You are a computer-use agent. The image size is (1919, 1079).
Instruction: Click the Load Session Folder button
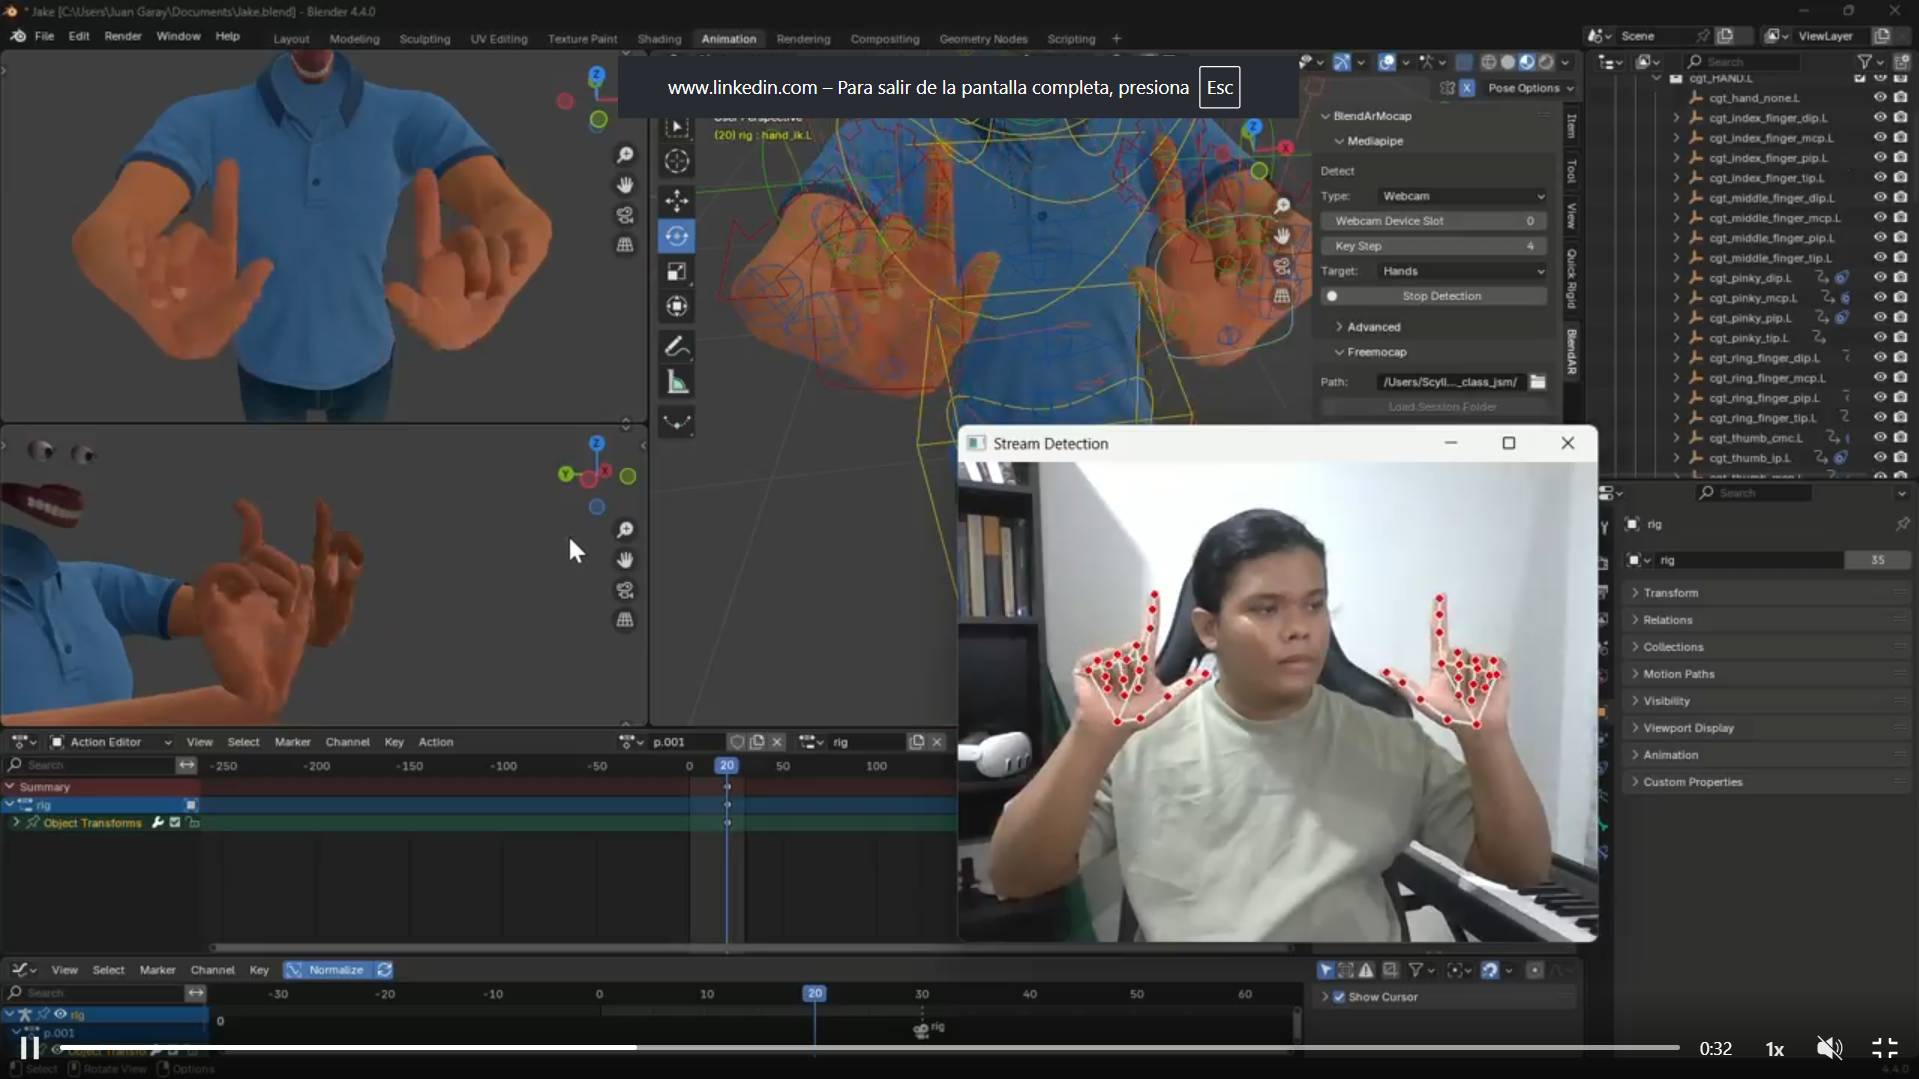coord(1441,407)
